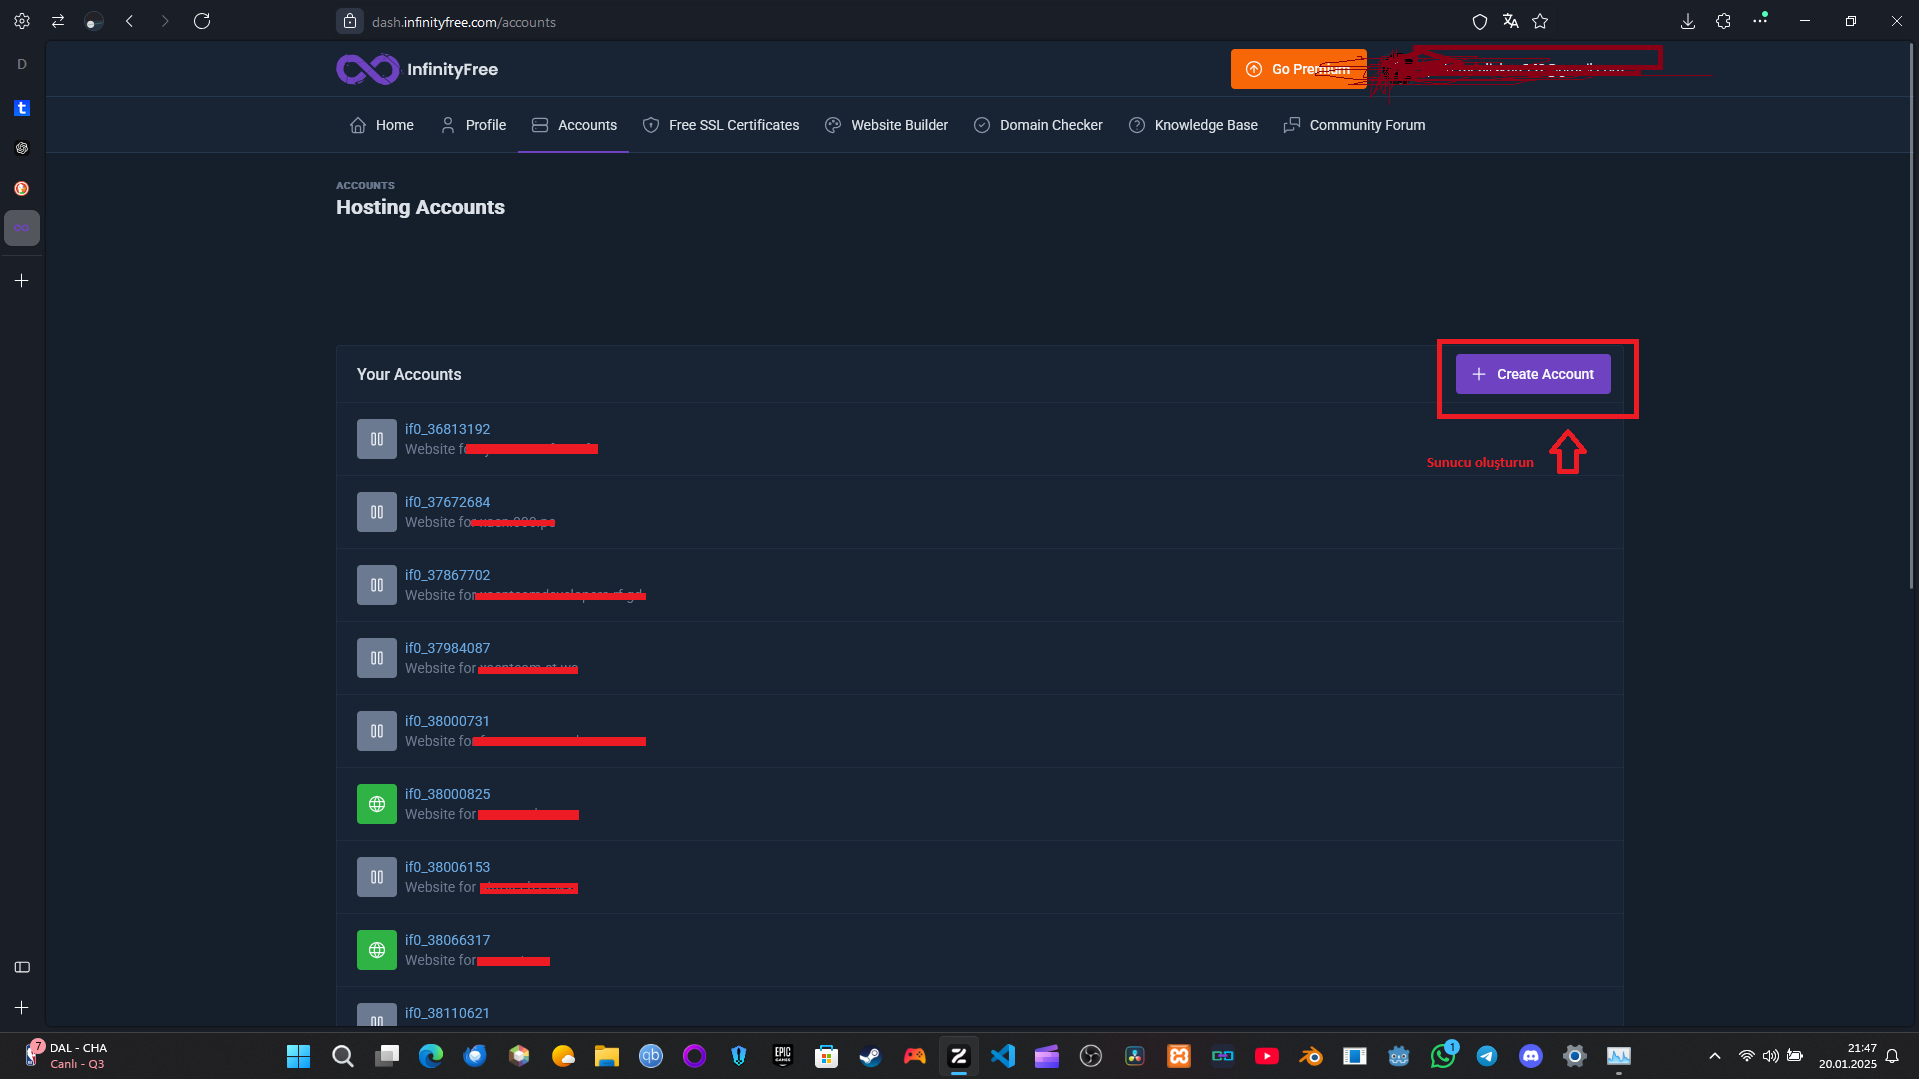Open the browser extensions puzzle icon
This screenshot has height=1079, width=1919.
pos(1723,21)
